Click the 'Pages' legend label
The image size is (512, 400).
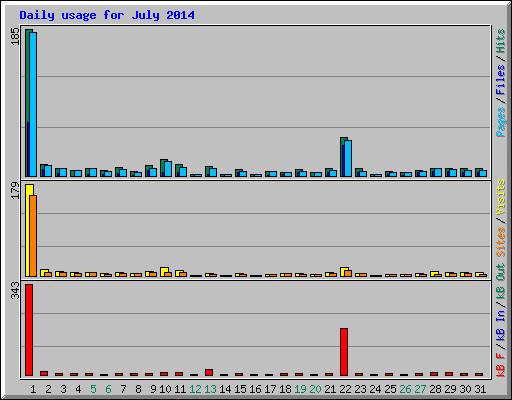(x=501, y=122)
